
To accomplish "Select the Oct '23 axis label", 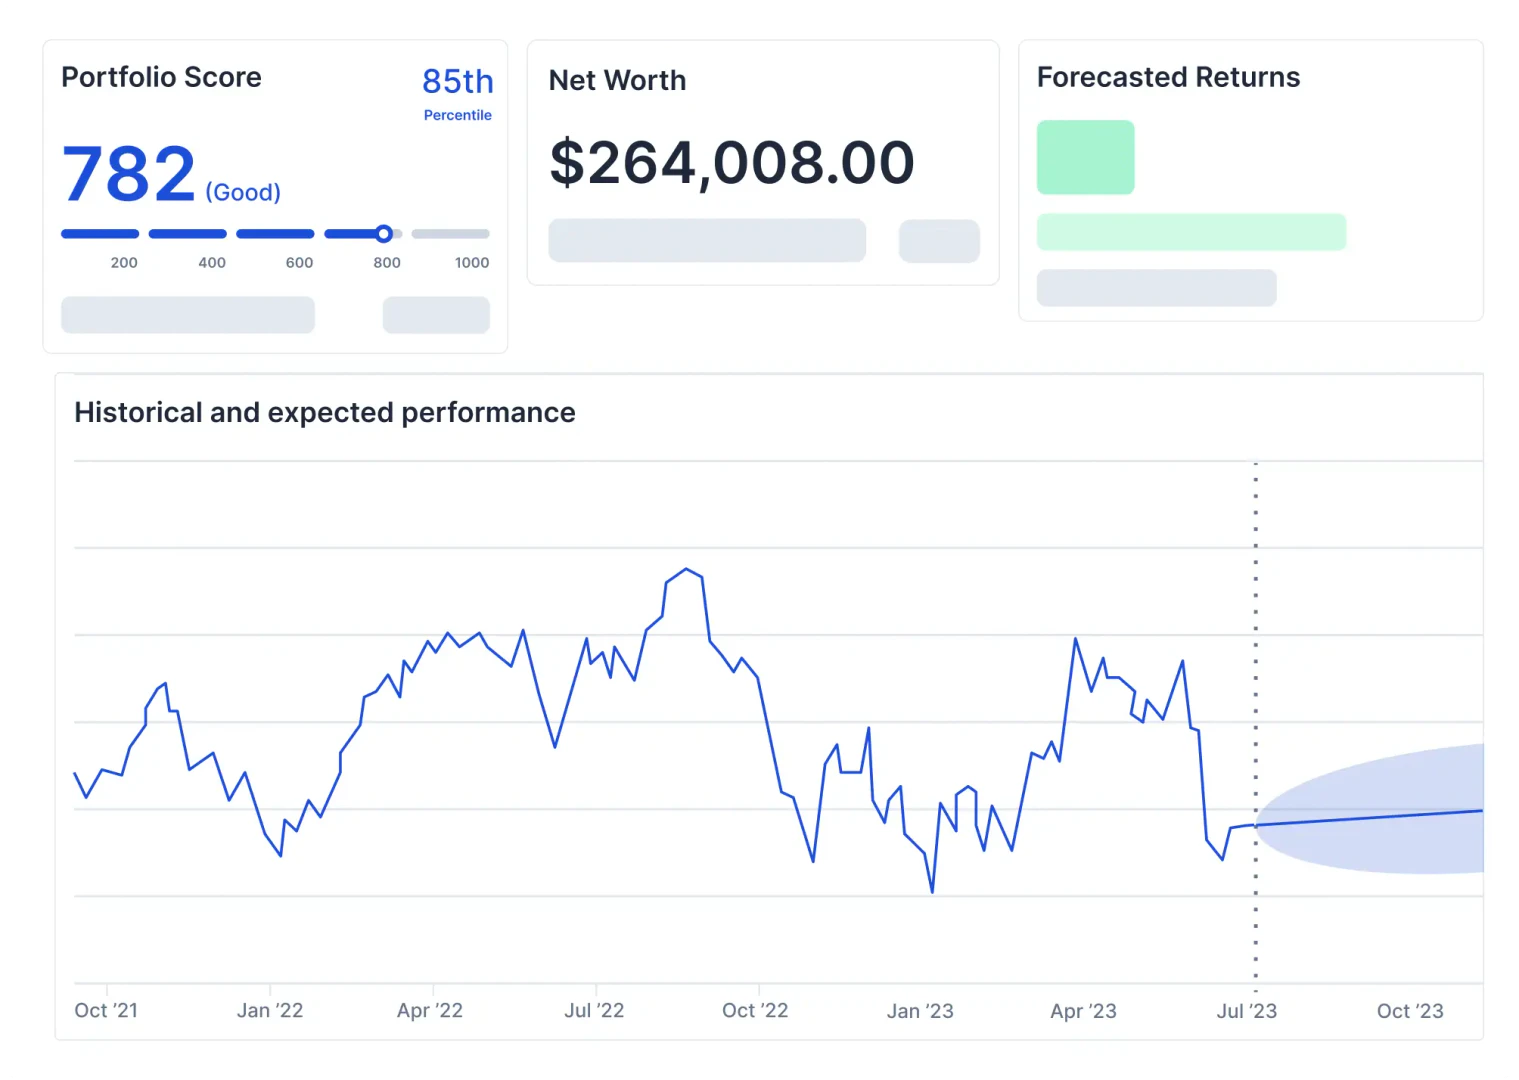I will pyautogui.click(x=1409, y=1011).
